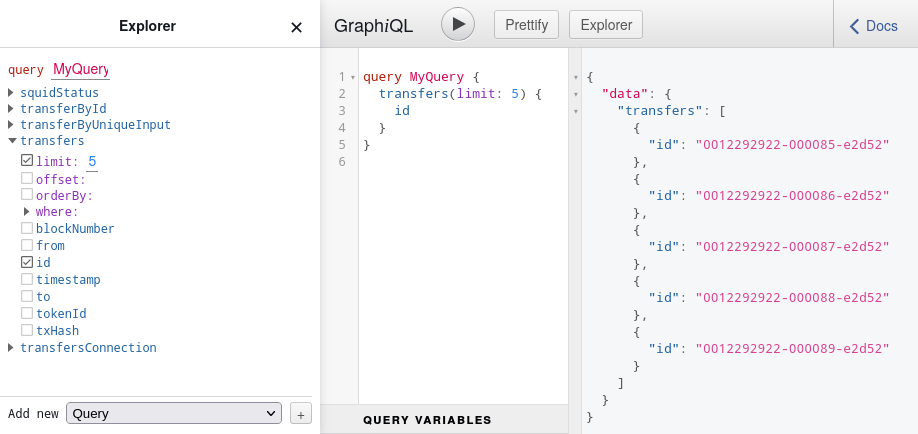Open the Add new Query dropdown
The width and height of the screenshot is (918, 434).
click(x=174, y=413)
